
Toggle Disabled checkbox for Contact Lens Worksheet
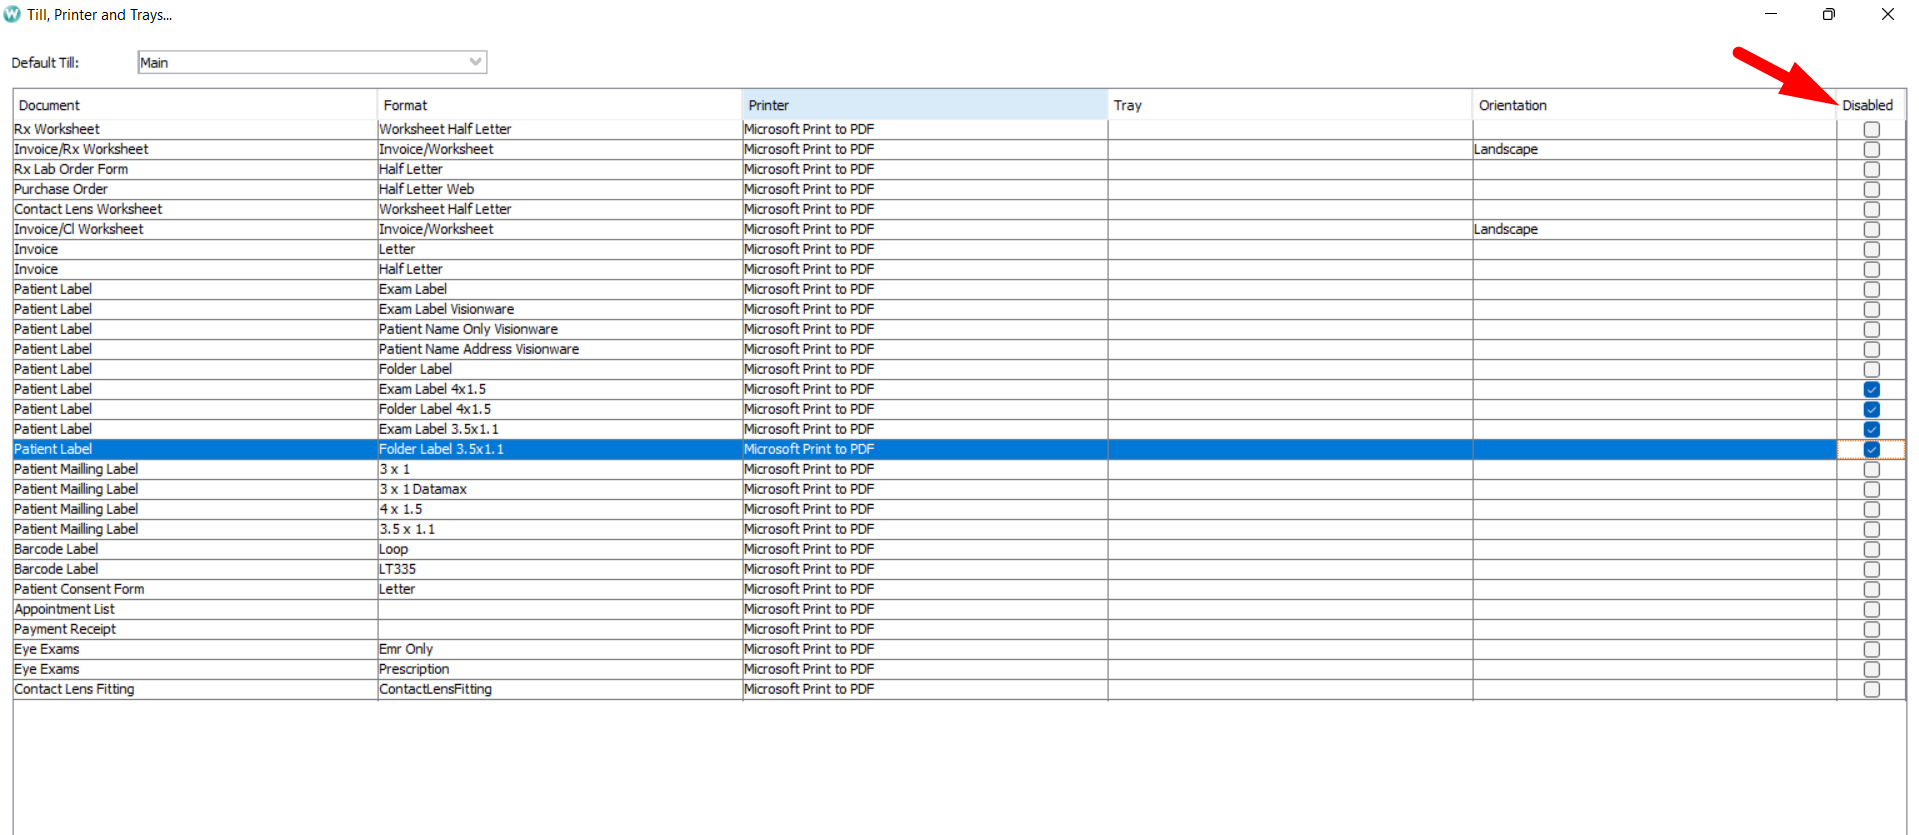pos(1872,210)
